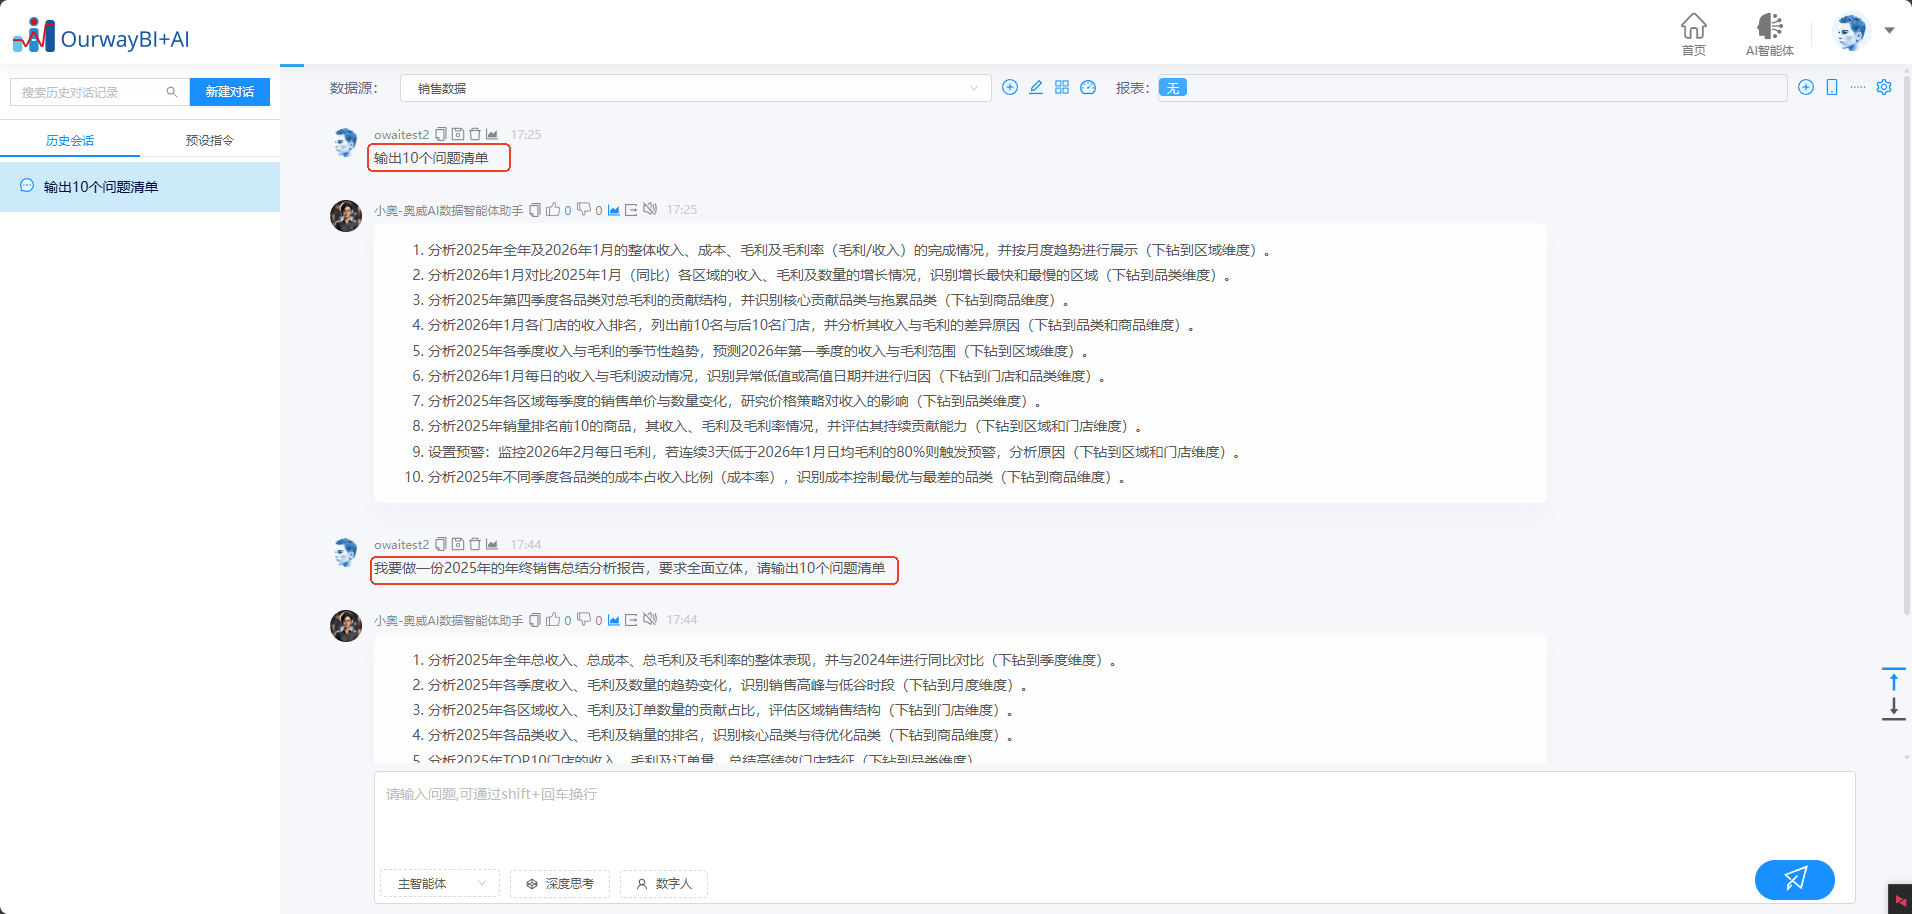Viewport: 1912px width, 914px height.
Task: Switch to the 预设指令 tab
Action: 209,141
